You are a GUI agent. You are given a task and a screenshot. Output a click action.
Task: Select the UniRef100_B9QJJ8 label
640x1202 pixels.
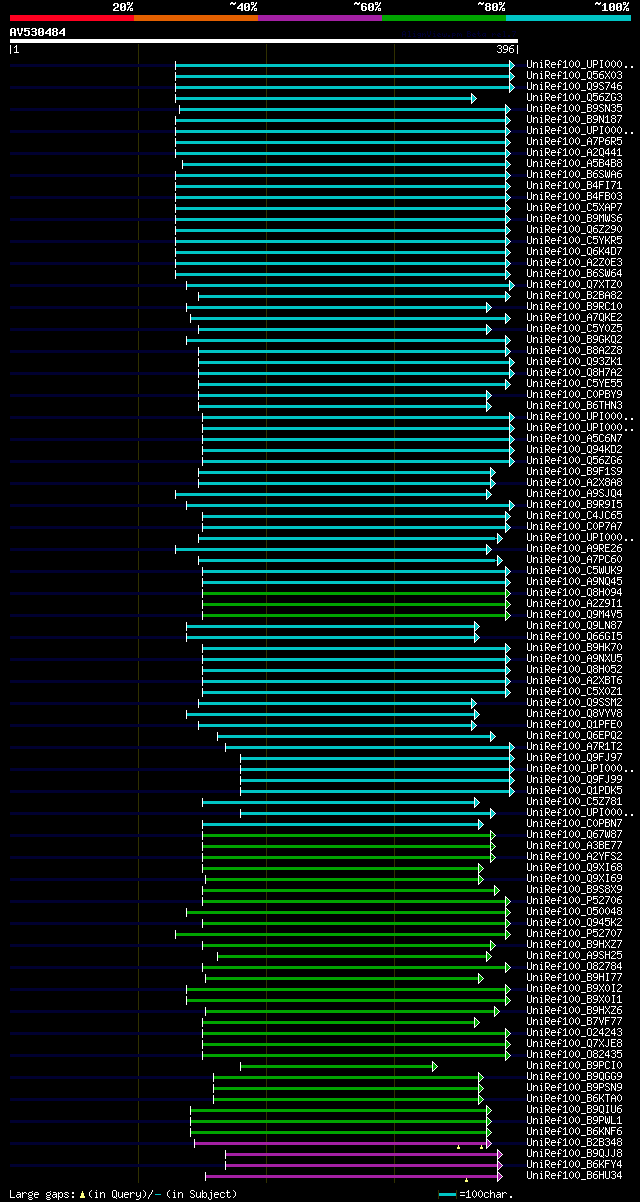click(x=574, y=1153)
